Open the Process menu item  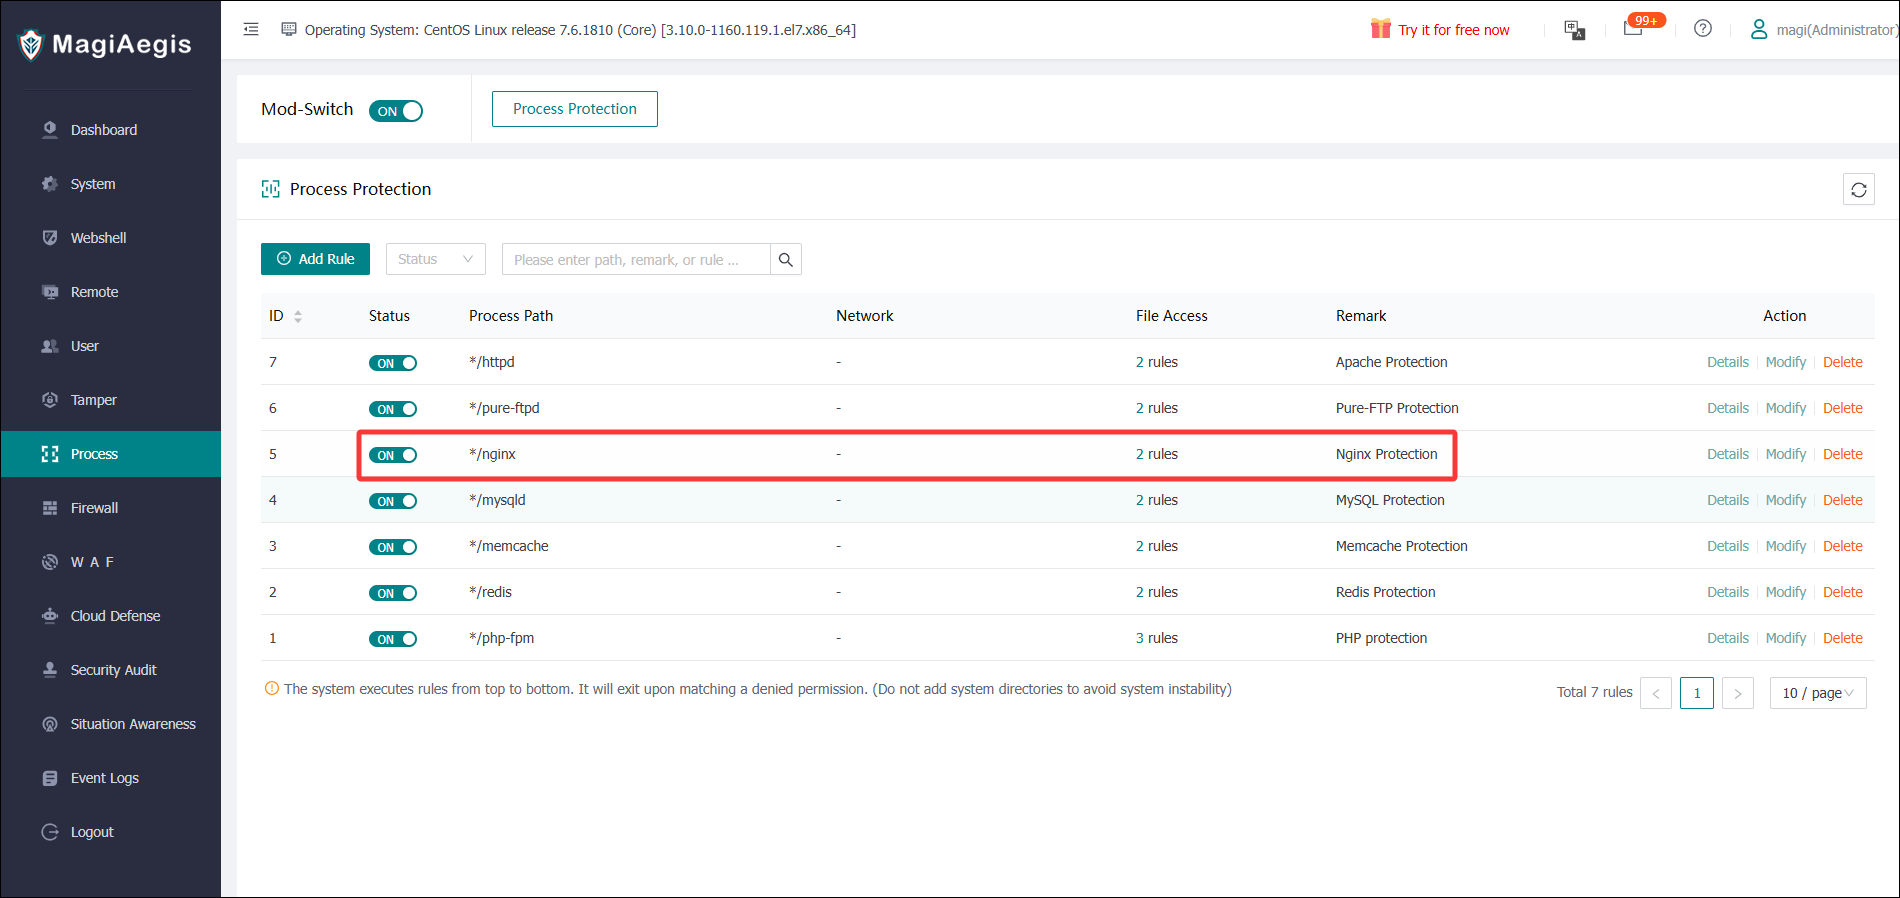pos(111,454)
